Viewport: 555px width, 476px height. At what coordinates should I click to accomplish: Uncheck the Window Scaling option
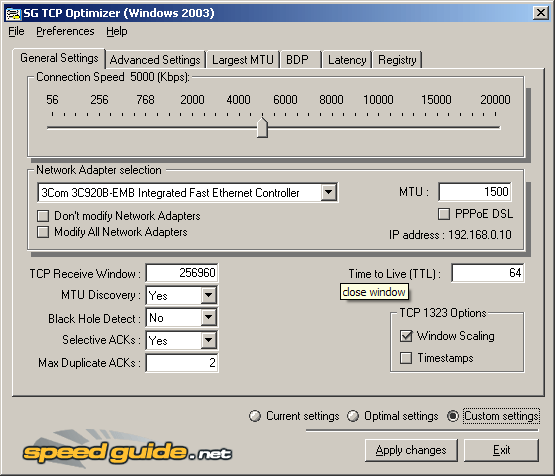(406, 336)
